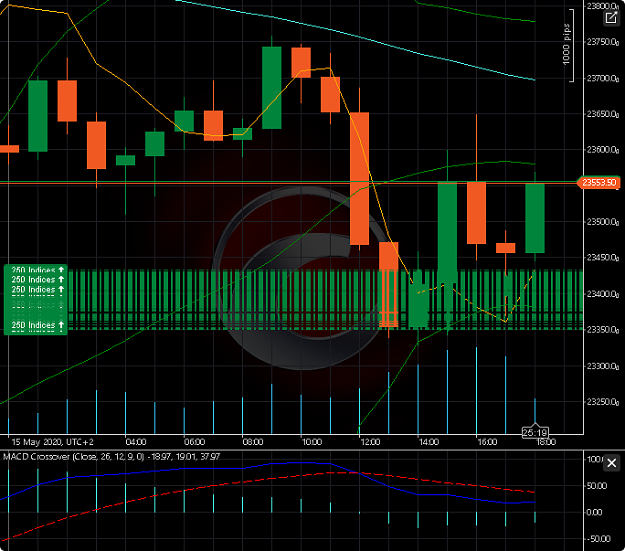Close the MACD Crossover indicator panel
This screenshot has width=625, height=551.
point(611,463)
